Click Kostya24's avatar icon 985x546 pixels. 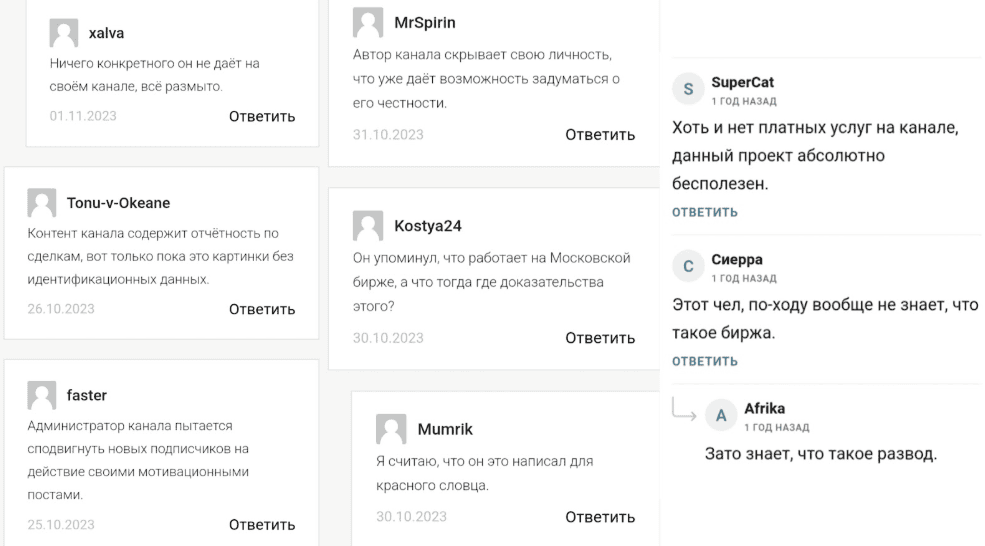(x=368, y=225)
